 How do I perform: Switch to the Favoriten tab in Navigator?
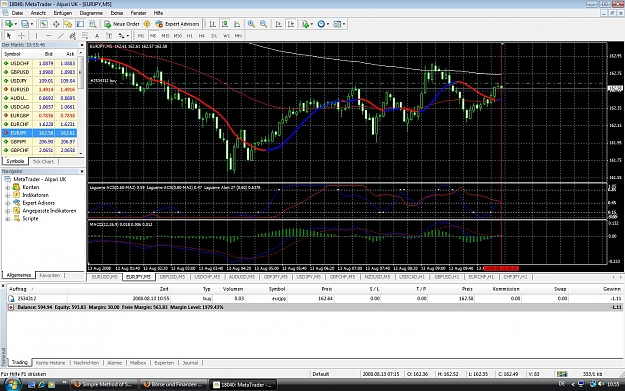click(x=50, y=275)
